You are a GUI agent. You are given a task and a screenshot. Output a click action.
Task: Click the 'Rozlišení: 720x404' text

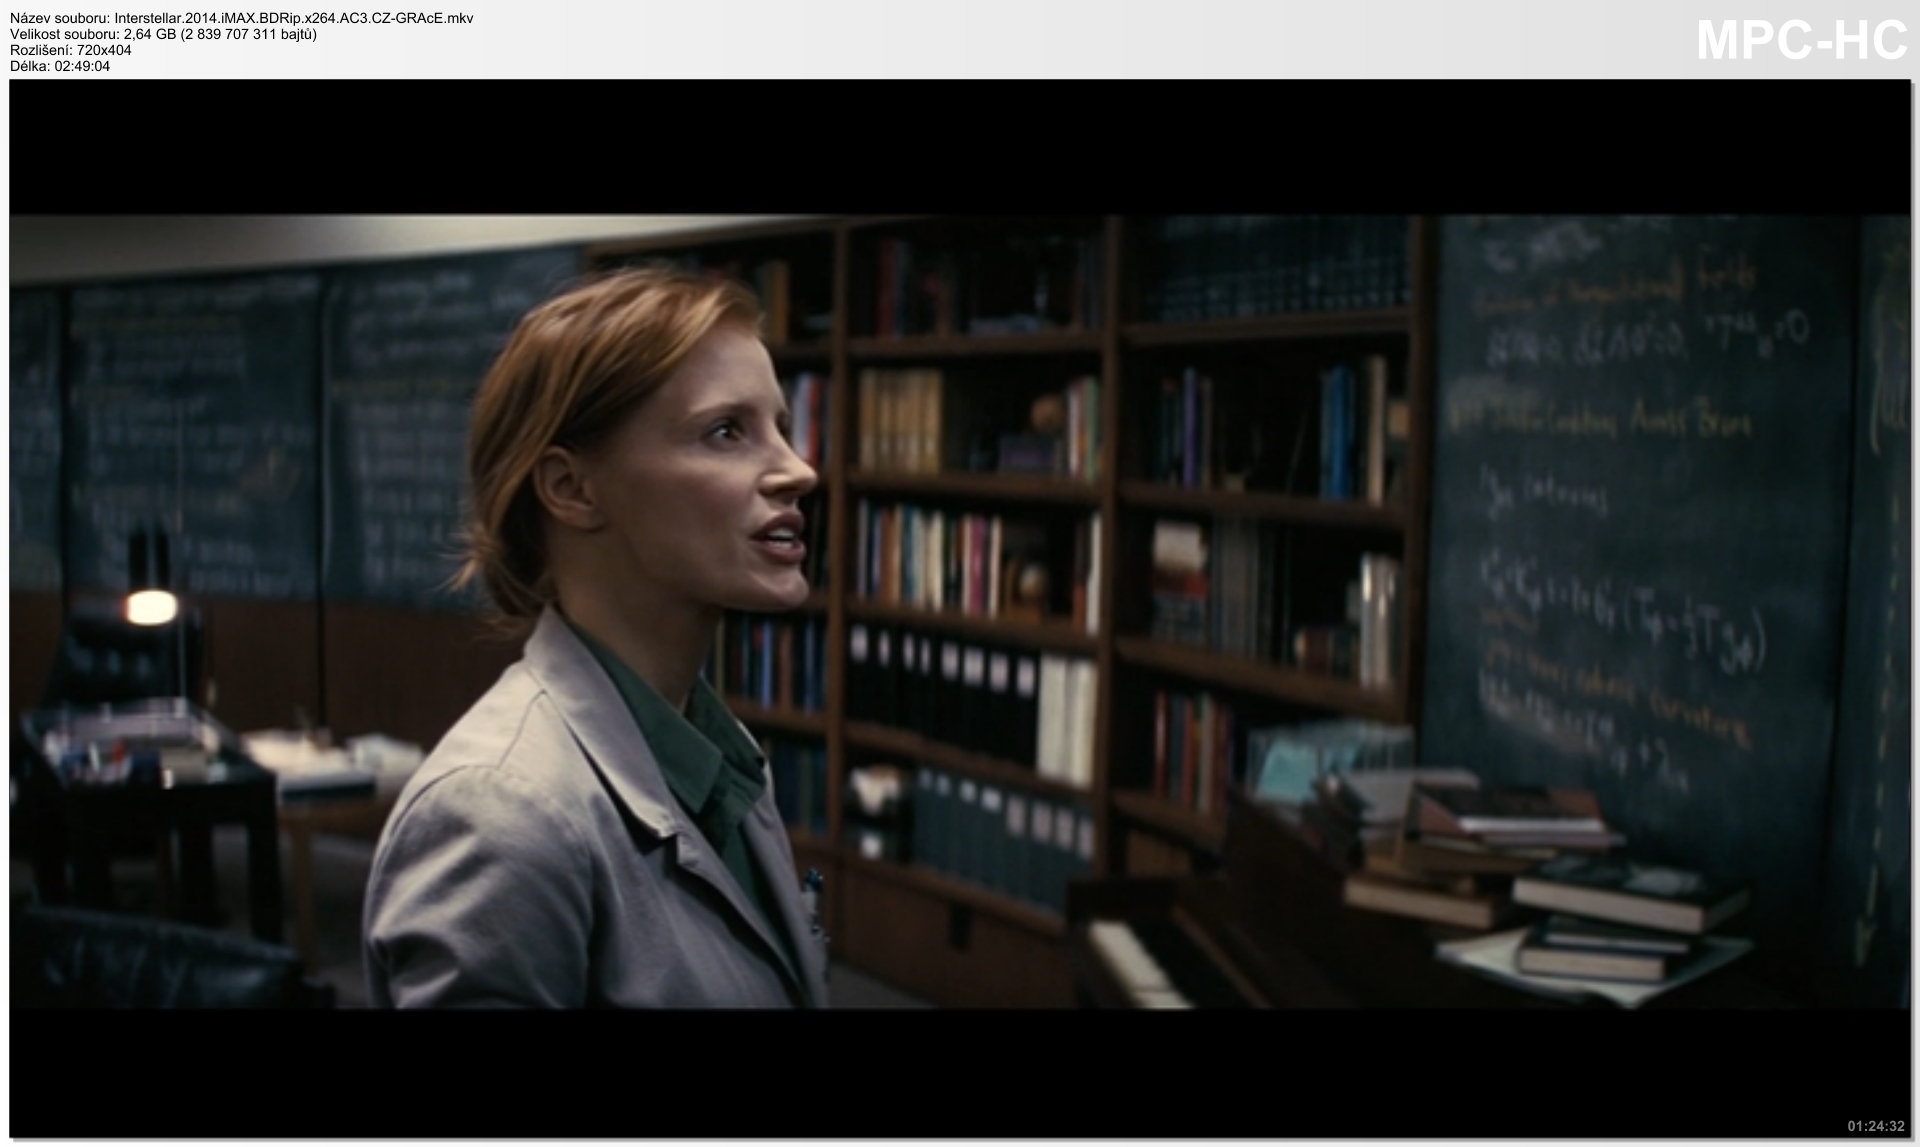(71, 50)
